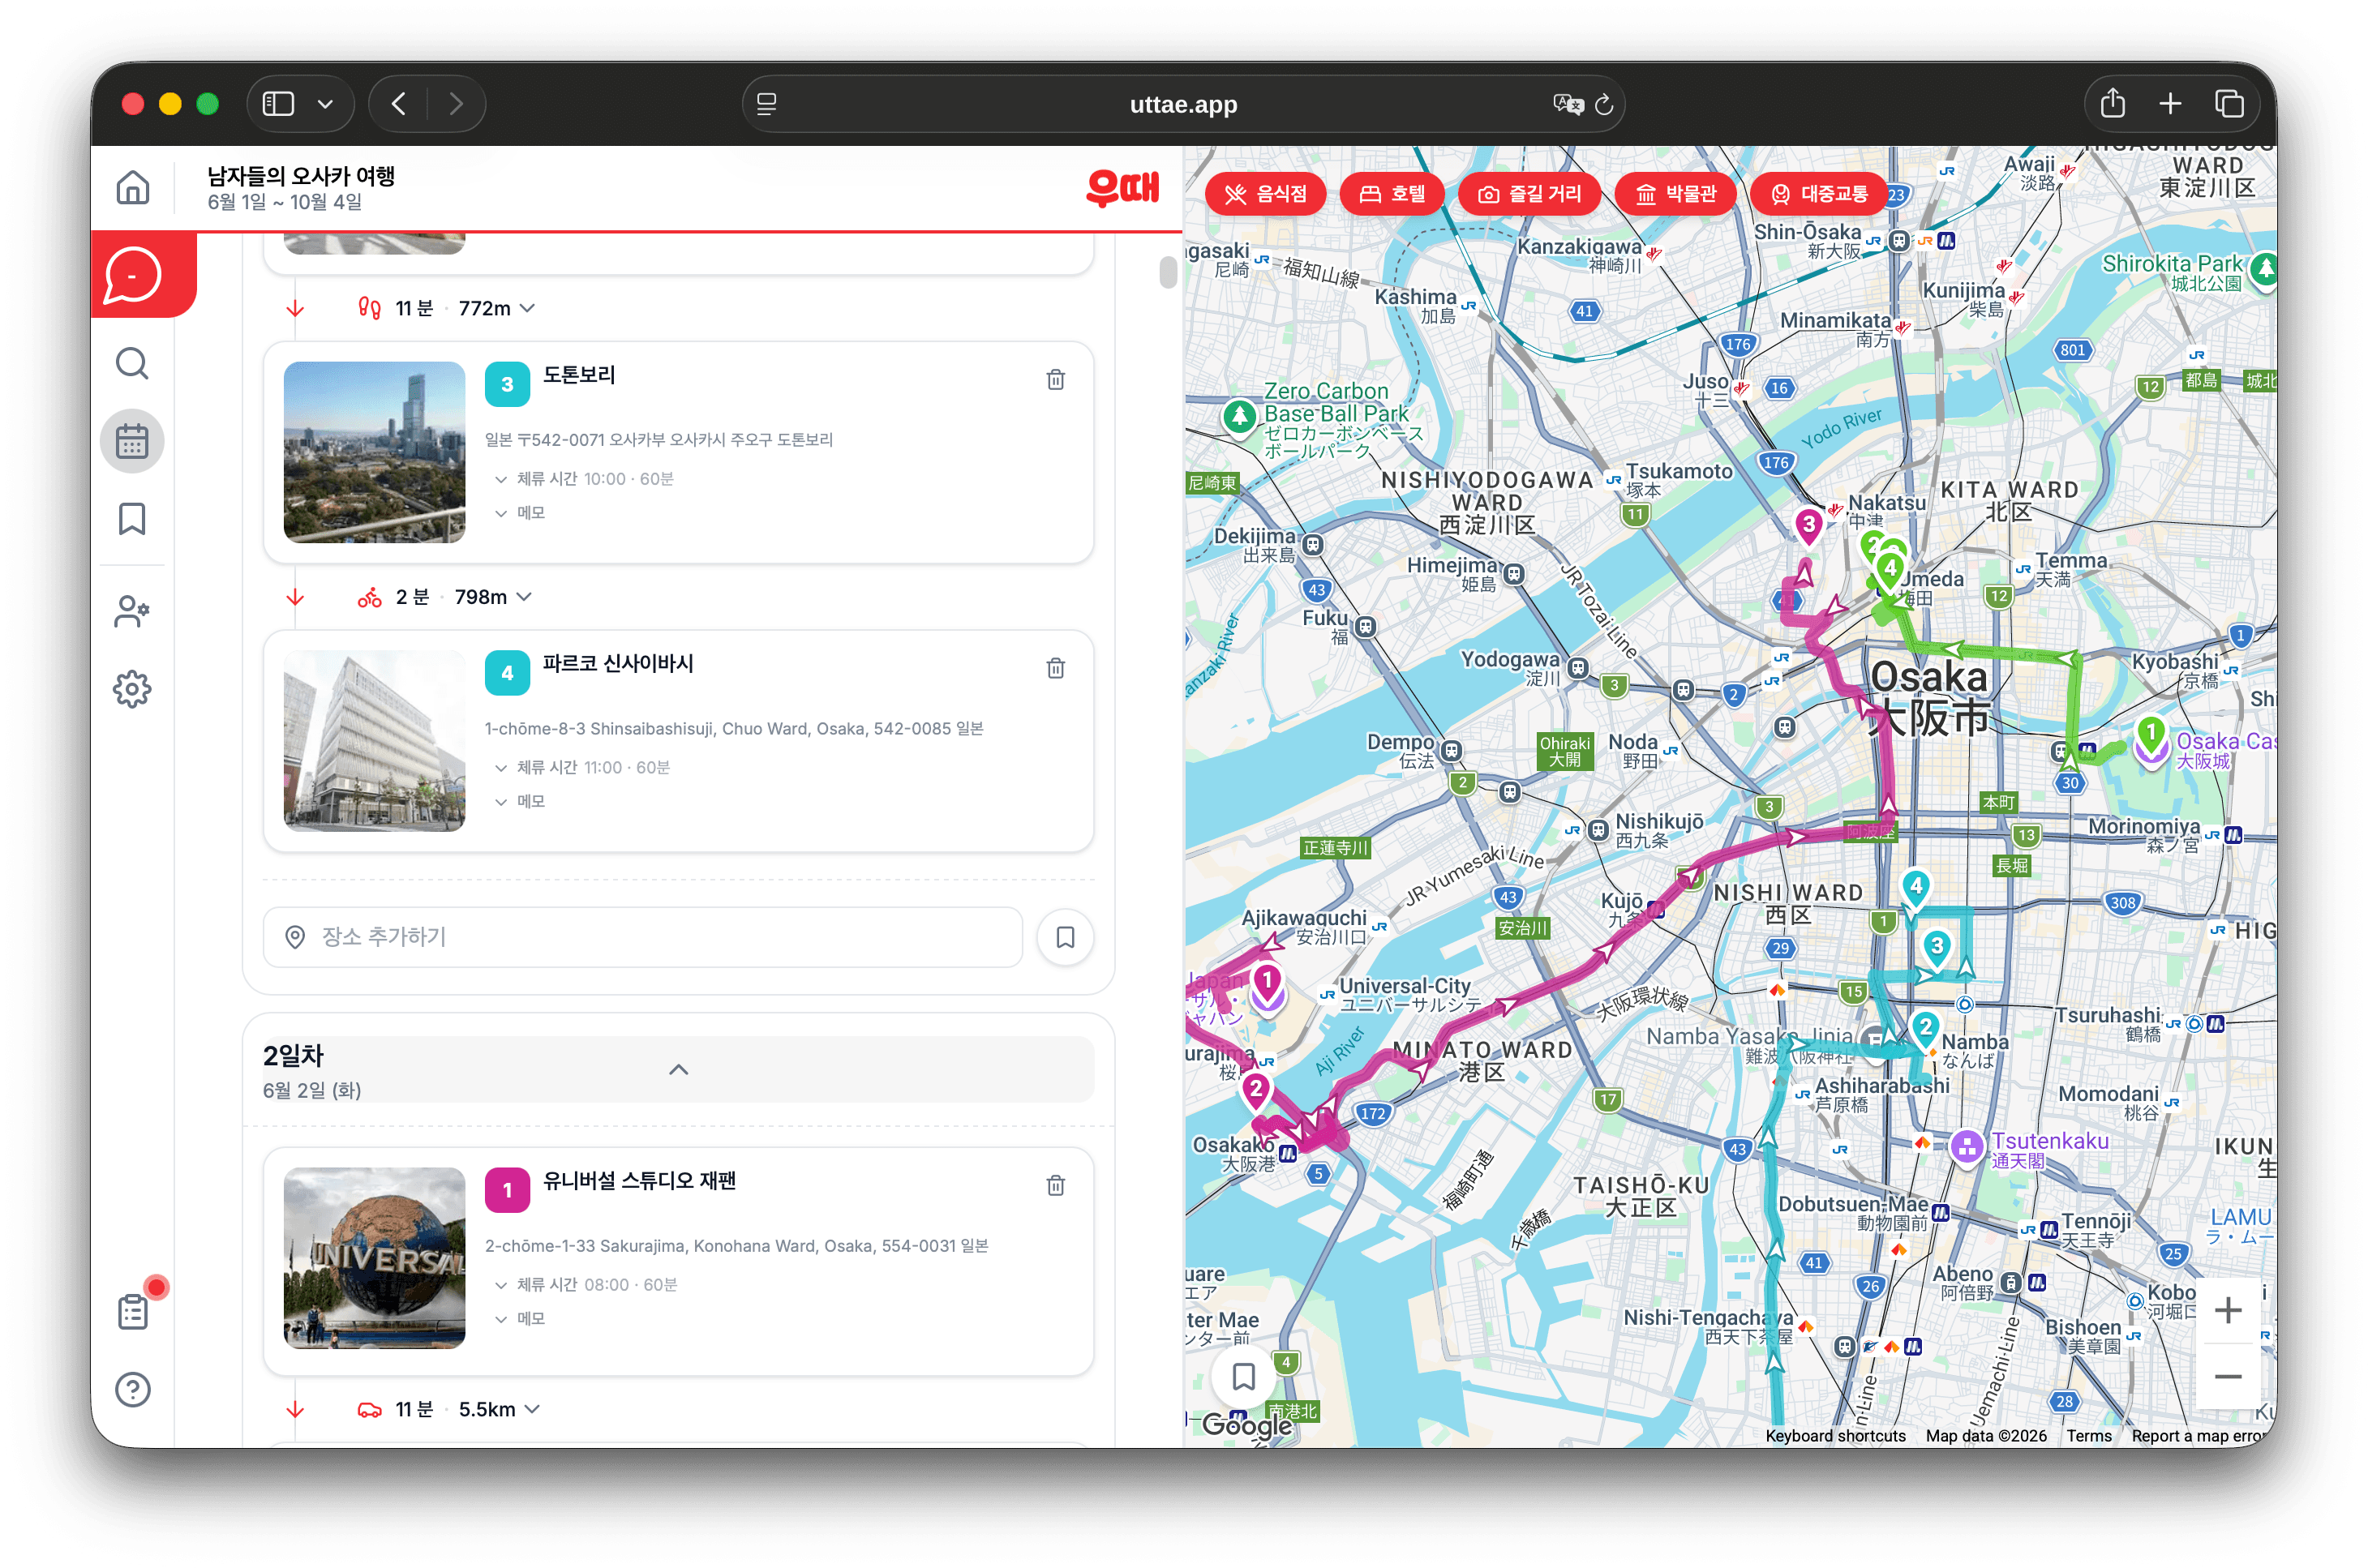The image size is (2368, 1568).
Task: Click the bookmark button on the map
Action: click(x=1243, y=1377)
